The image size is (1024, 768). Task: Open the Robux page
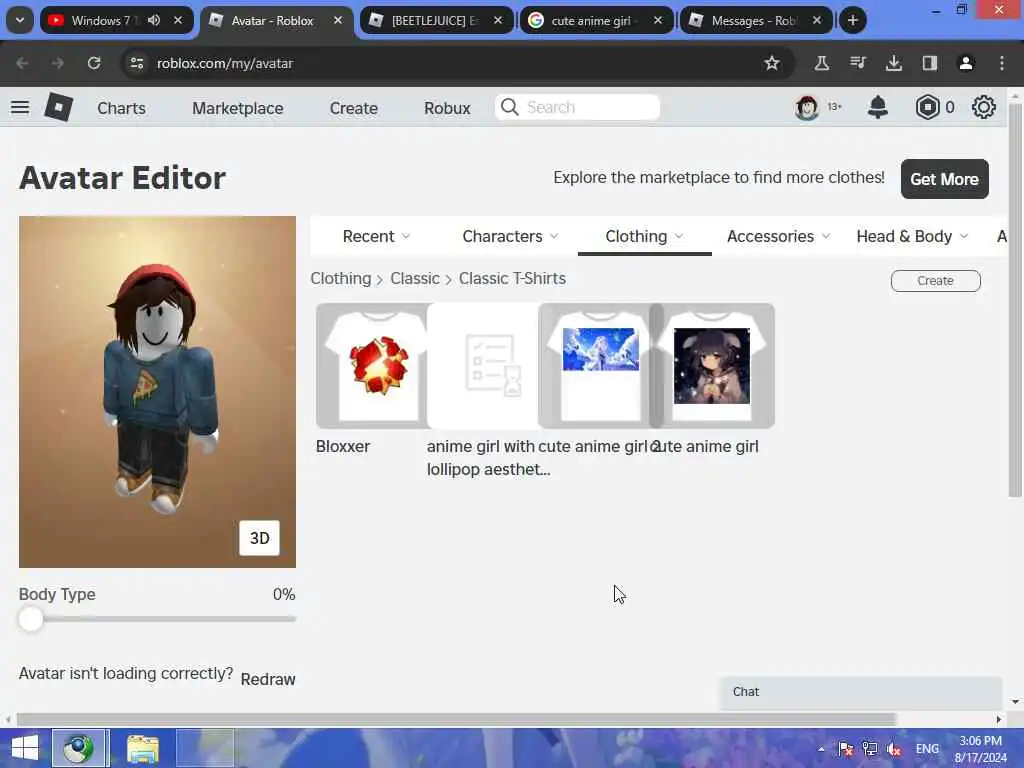[447, 108]
